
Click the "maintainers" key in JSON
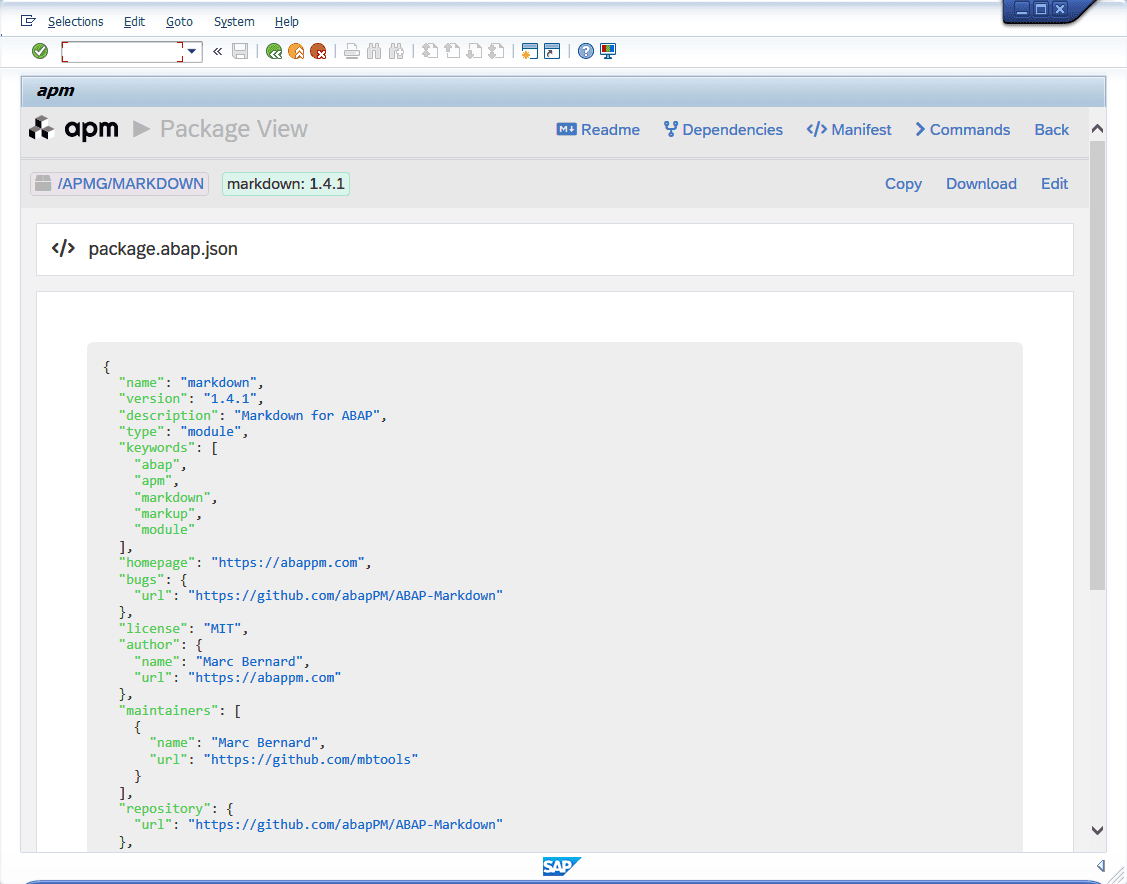(x=168, y=711)
